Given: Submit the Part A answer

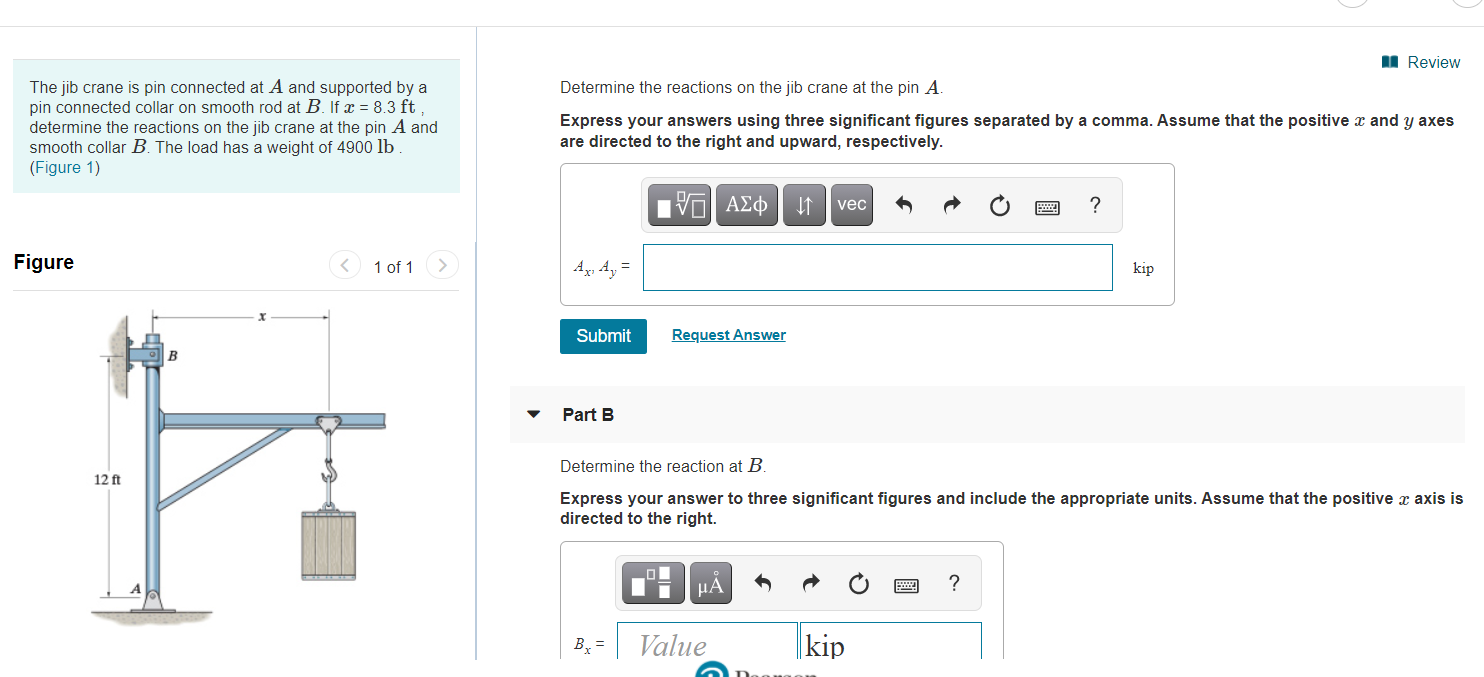Looking at the screenshot, I should click(604, 336).
